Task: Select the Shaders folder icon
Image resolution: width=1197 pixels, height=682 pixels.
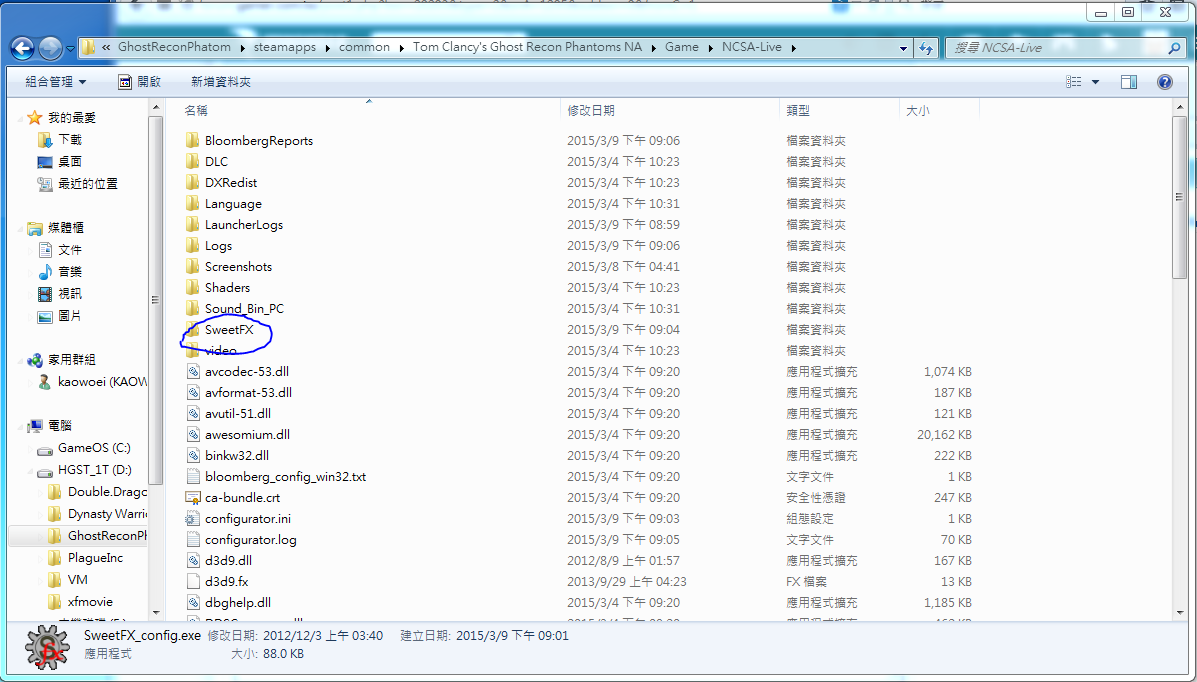Action: 192,287
